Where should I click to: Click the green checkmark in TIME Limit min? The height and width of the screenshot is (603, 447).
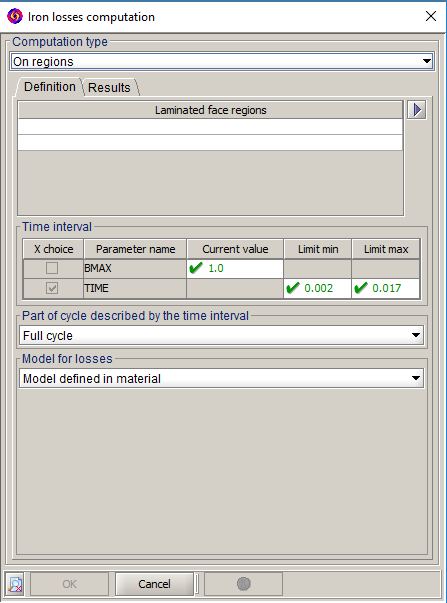tap(293, 288)
